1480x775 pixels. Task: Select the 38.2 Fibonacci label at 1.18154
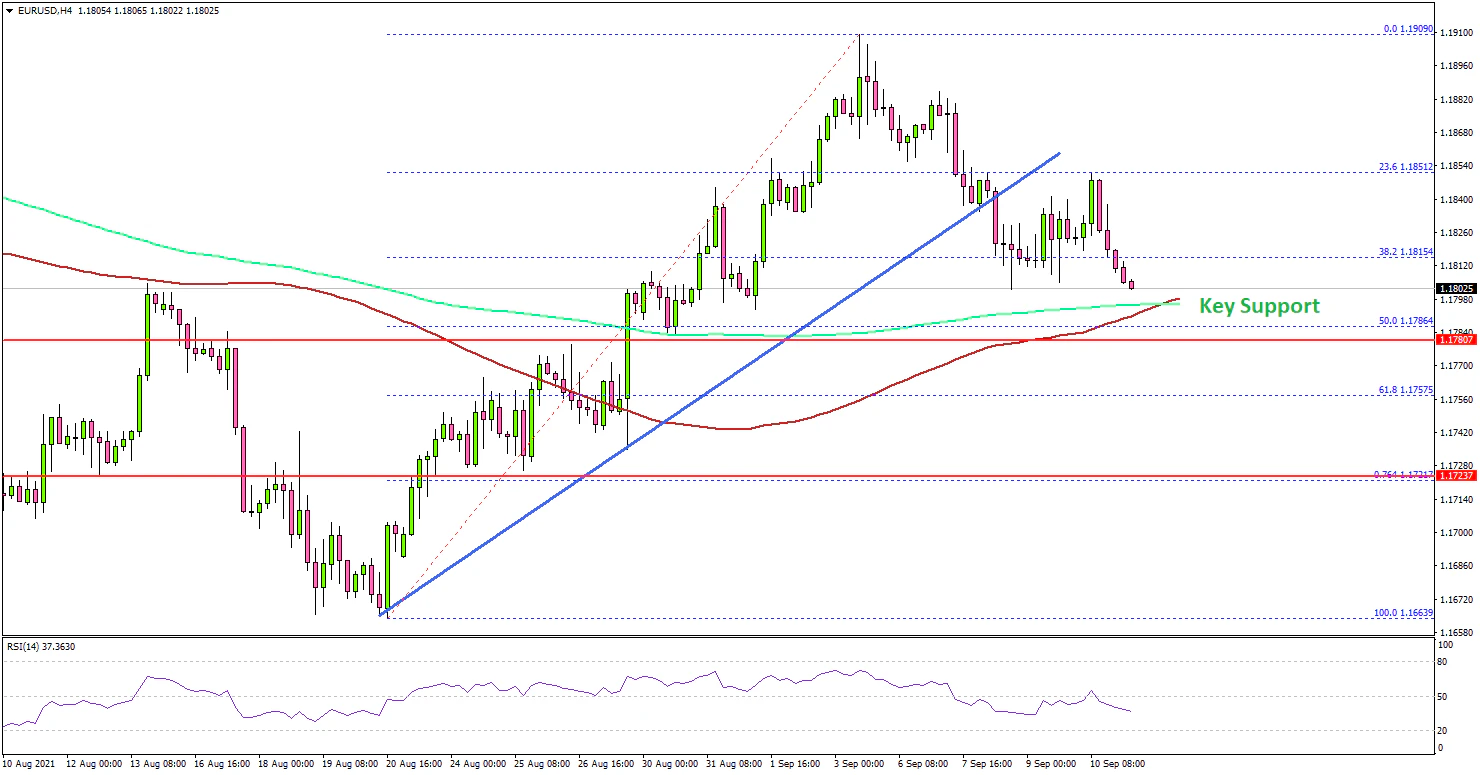point(1407,252)
